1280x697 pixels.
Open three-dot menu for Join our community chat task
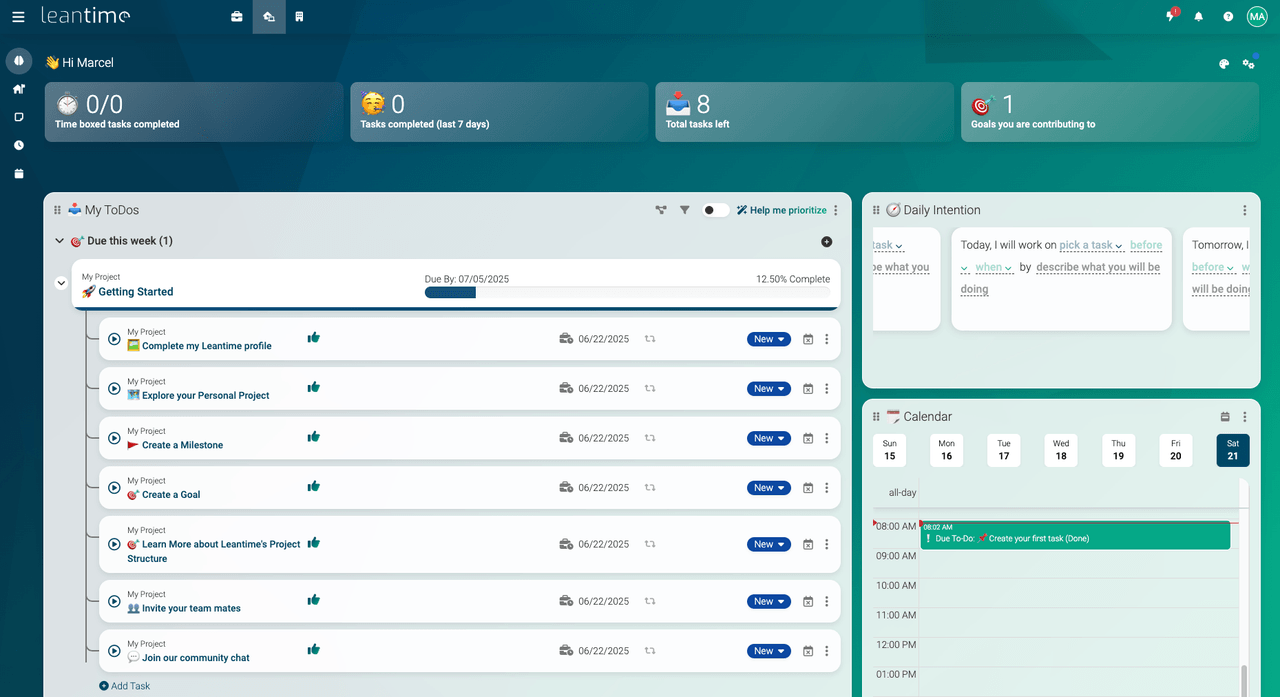826,651
